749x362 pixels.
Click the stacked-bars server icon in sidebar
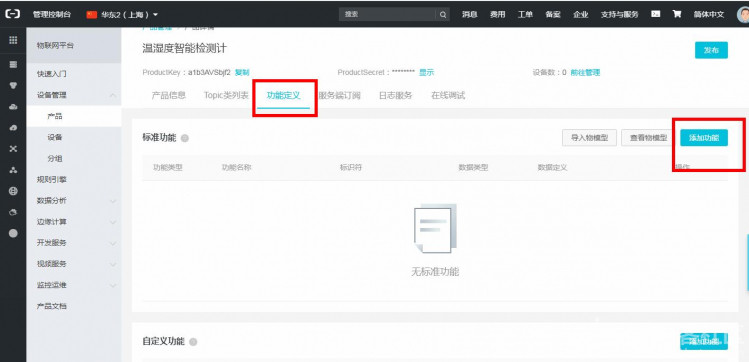13,64
